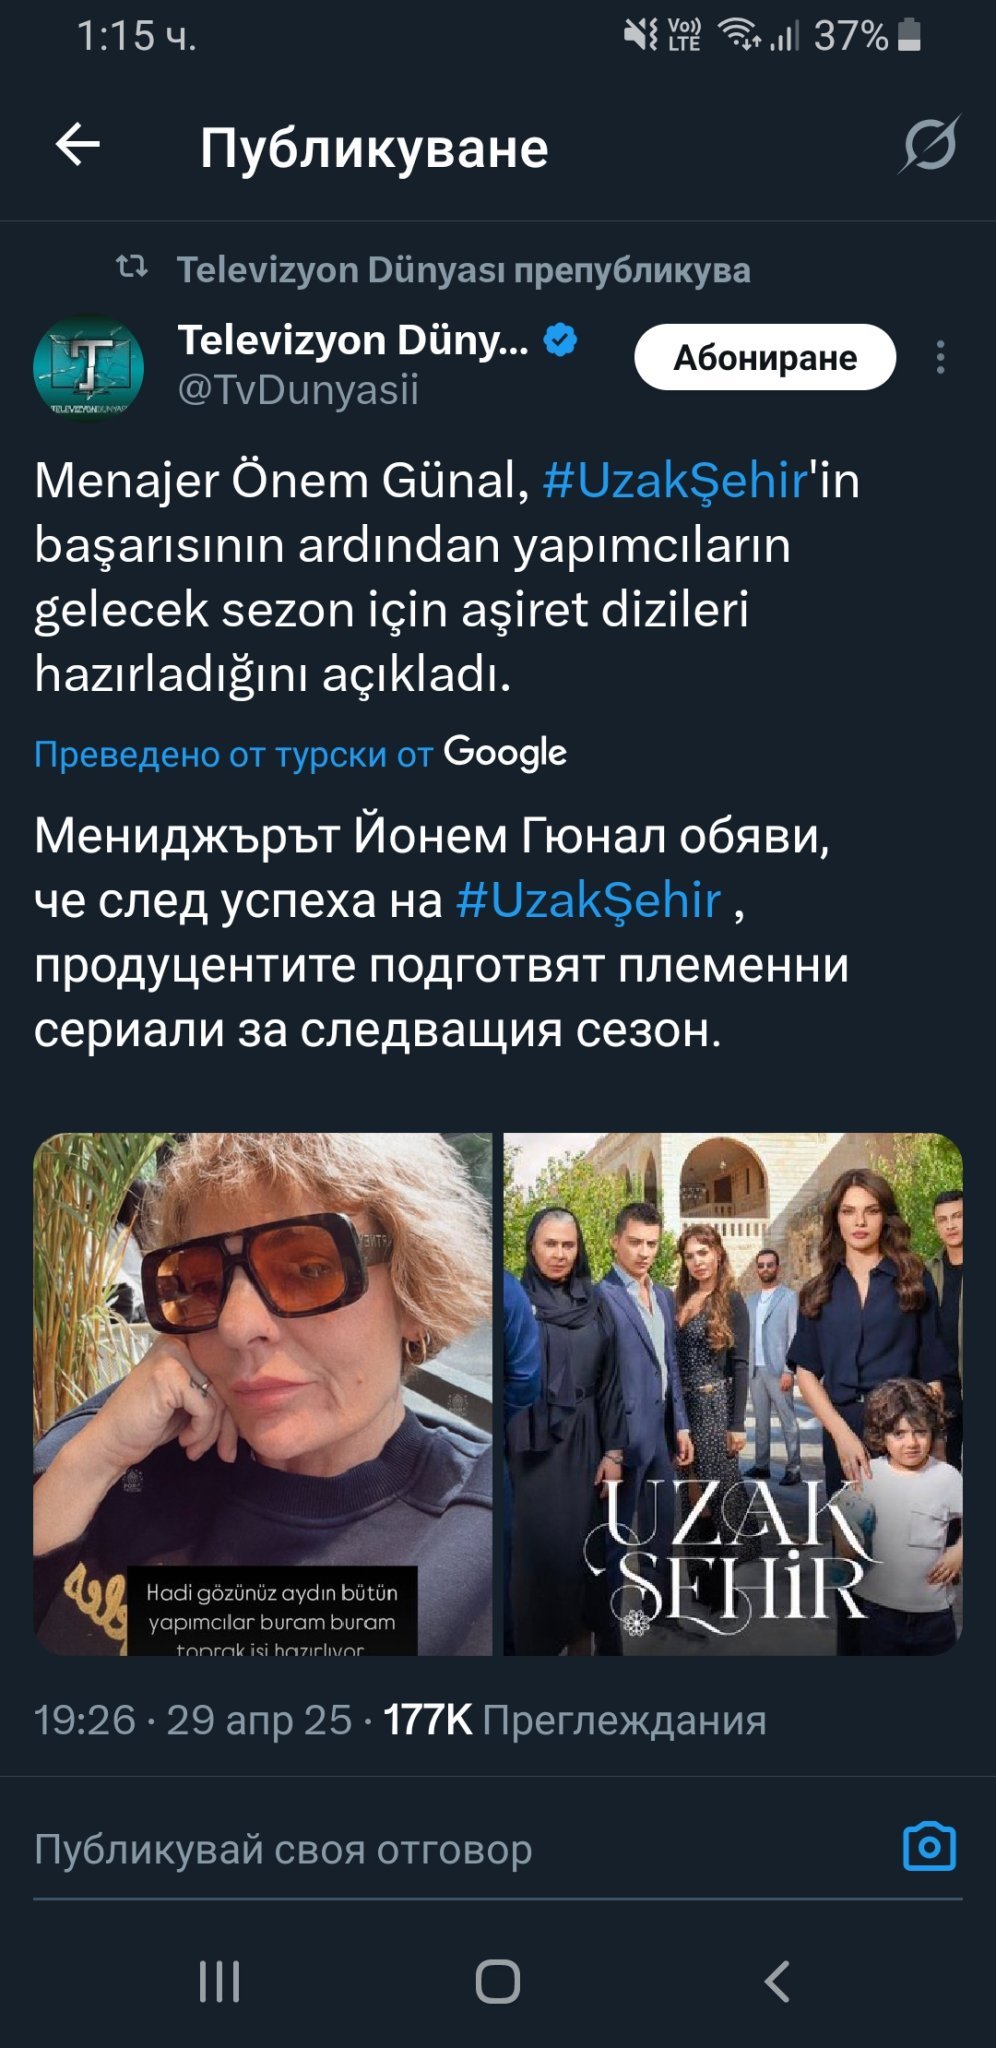The width and height of the screenshot is (996, 2048).
Task: Tap the 177K Преглеждания view count
Action: [575, 1720]
